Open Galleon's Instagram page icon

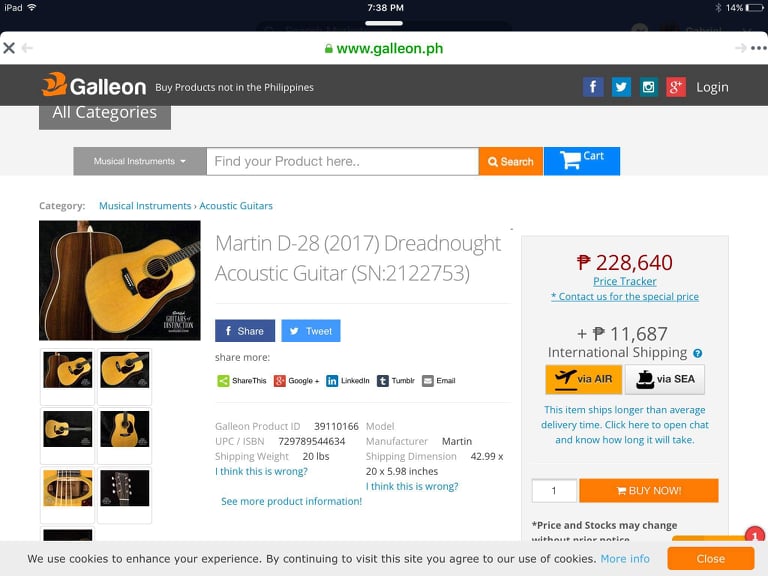pyautogui.click(x=648, y=87)
